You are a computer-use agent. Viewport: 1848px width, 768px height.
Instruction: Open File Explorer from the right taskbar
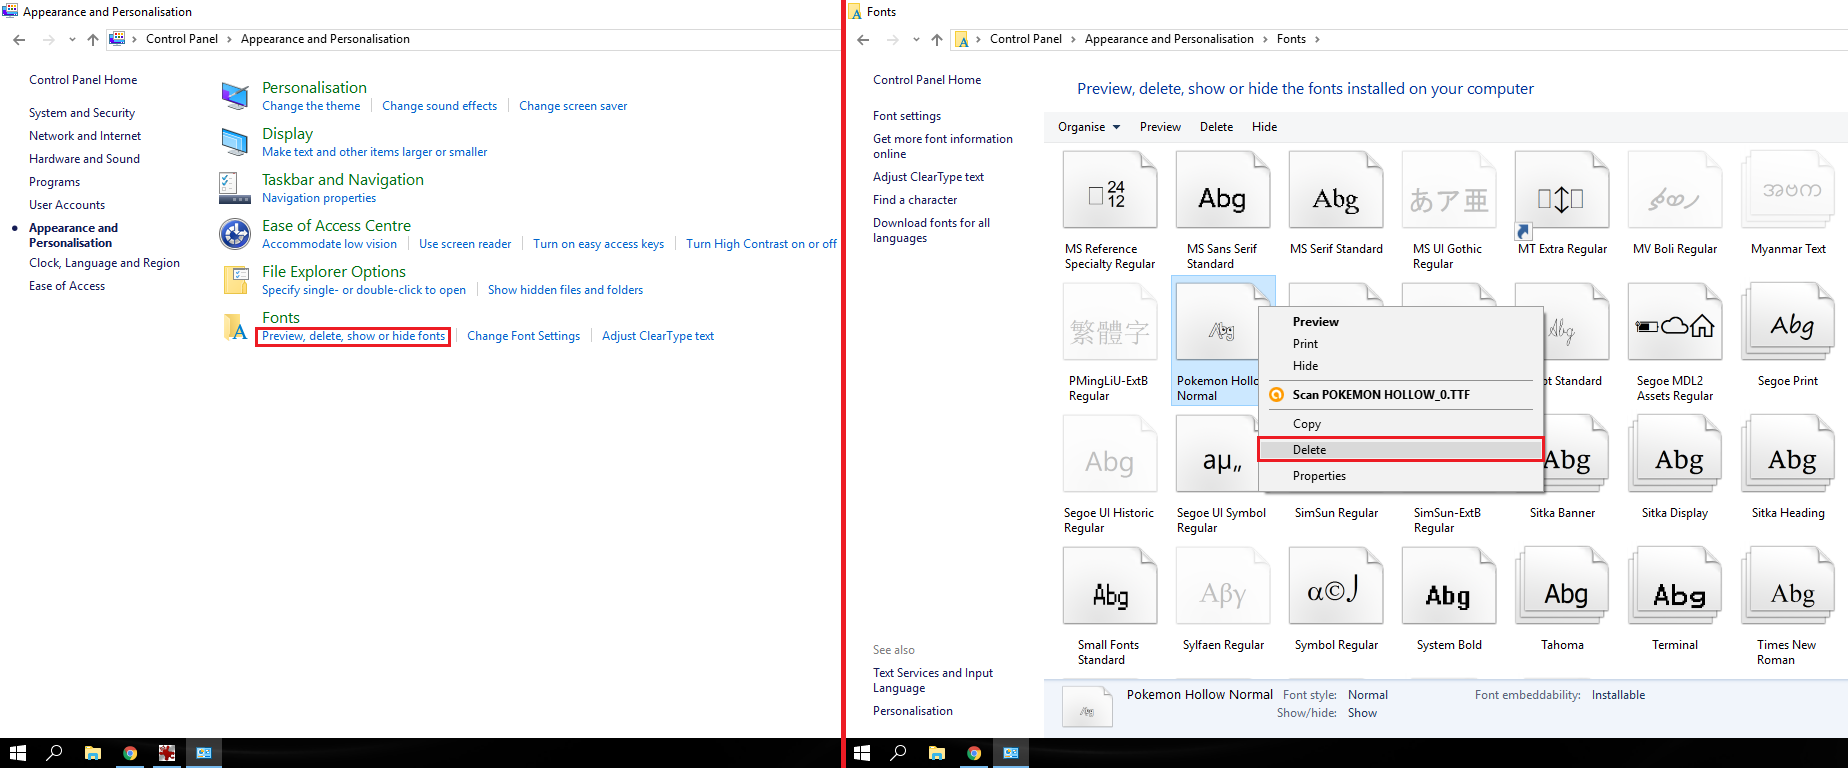[x=937, y=753]
